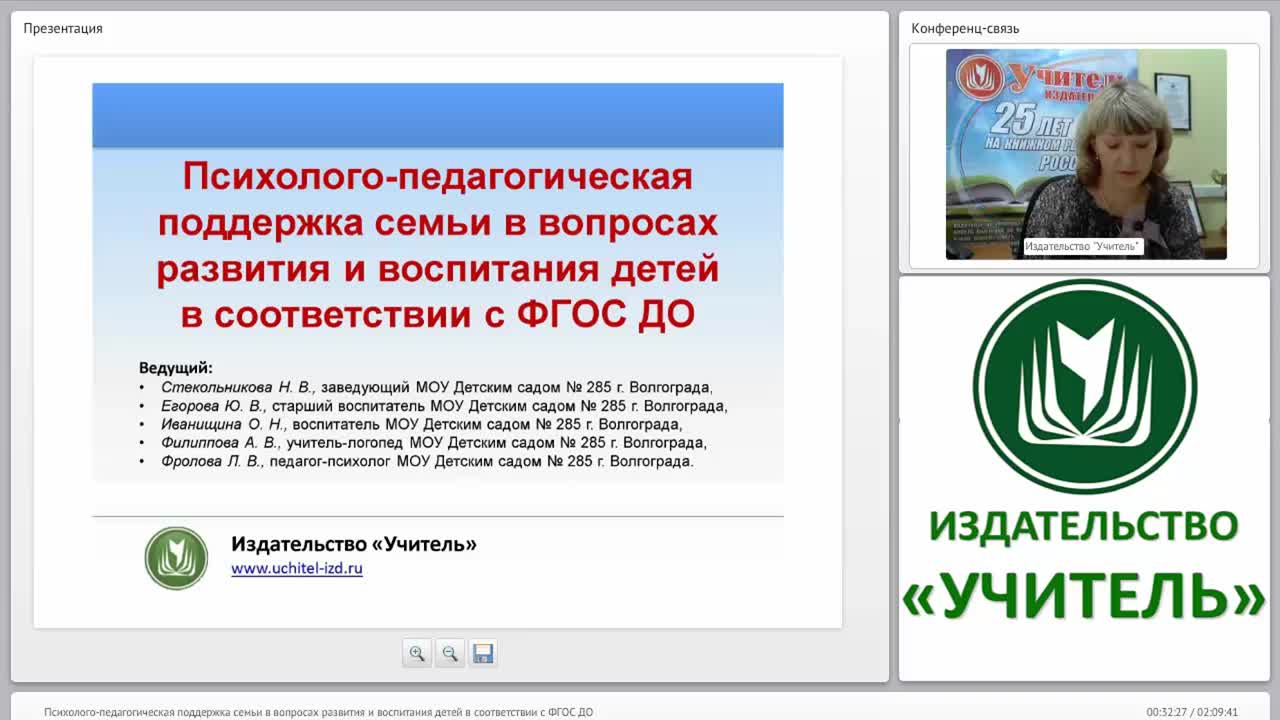This screenshot has height=720, width=1280.
Task: Click the playback time "00:32:27 / 02:09:41"
Action: coord(1192,712)
